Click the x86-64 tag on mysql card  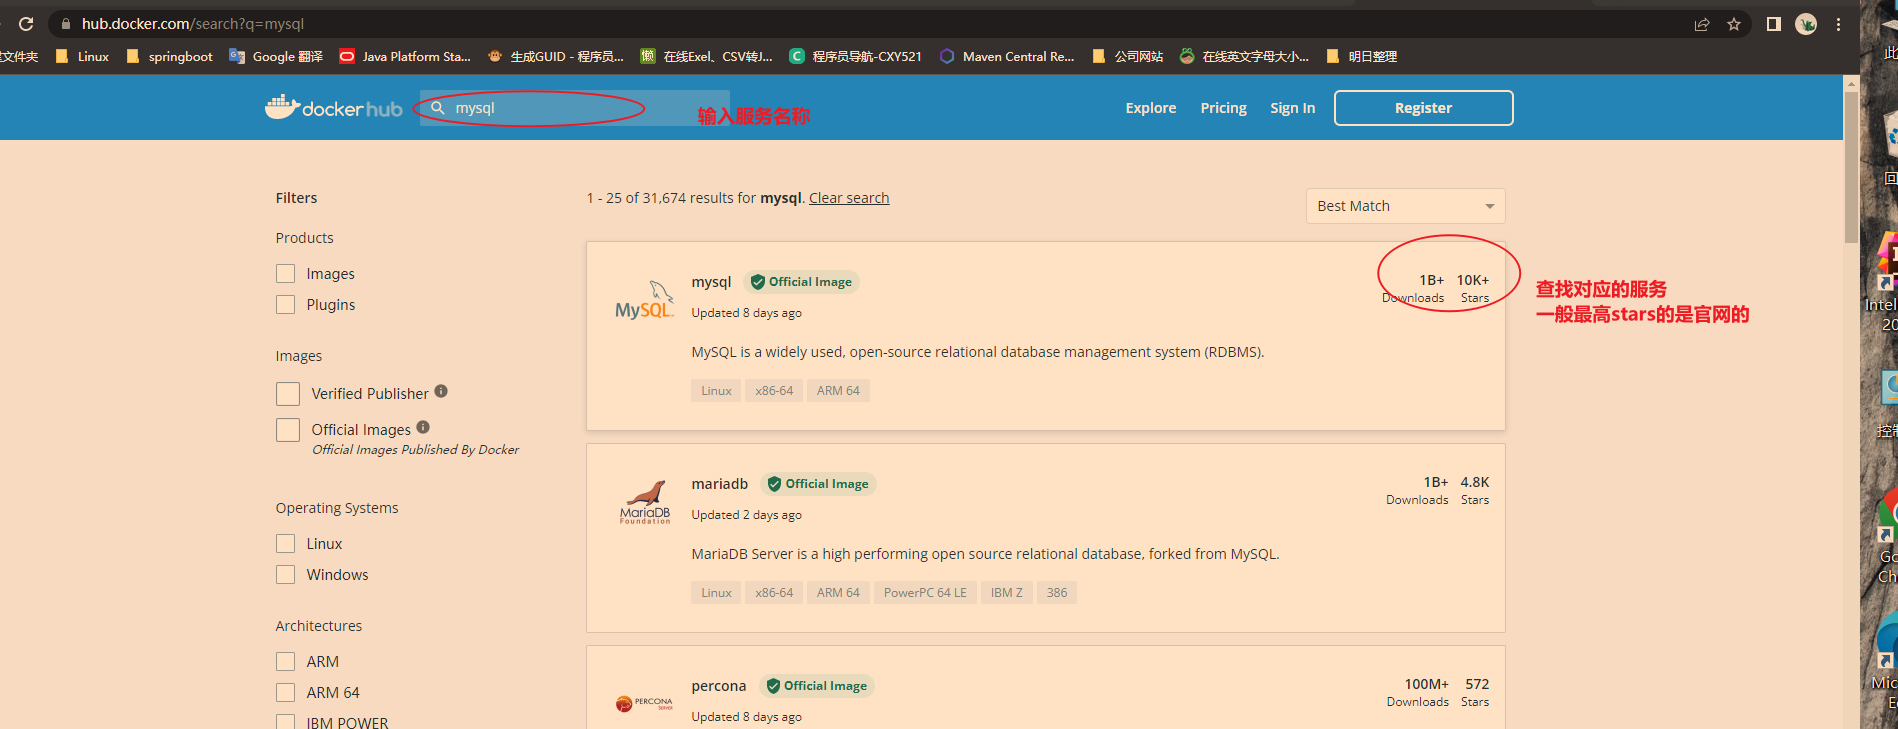(774, 391)
